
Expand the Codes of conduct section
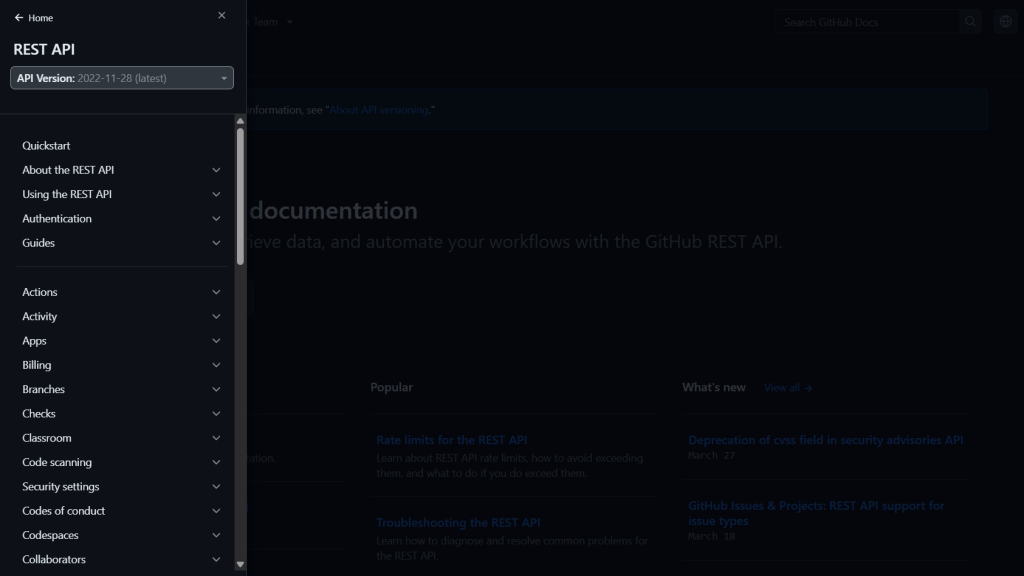click(x=121, y=511)
